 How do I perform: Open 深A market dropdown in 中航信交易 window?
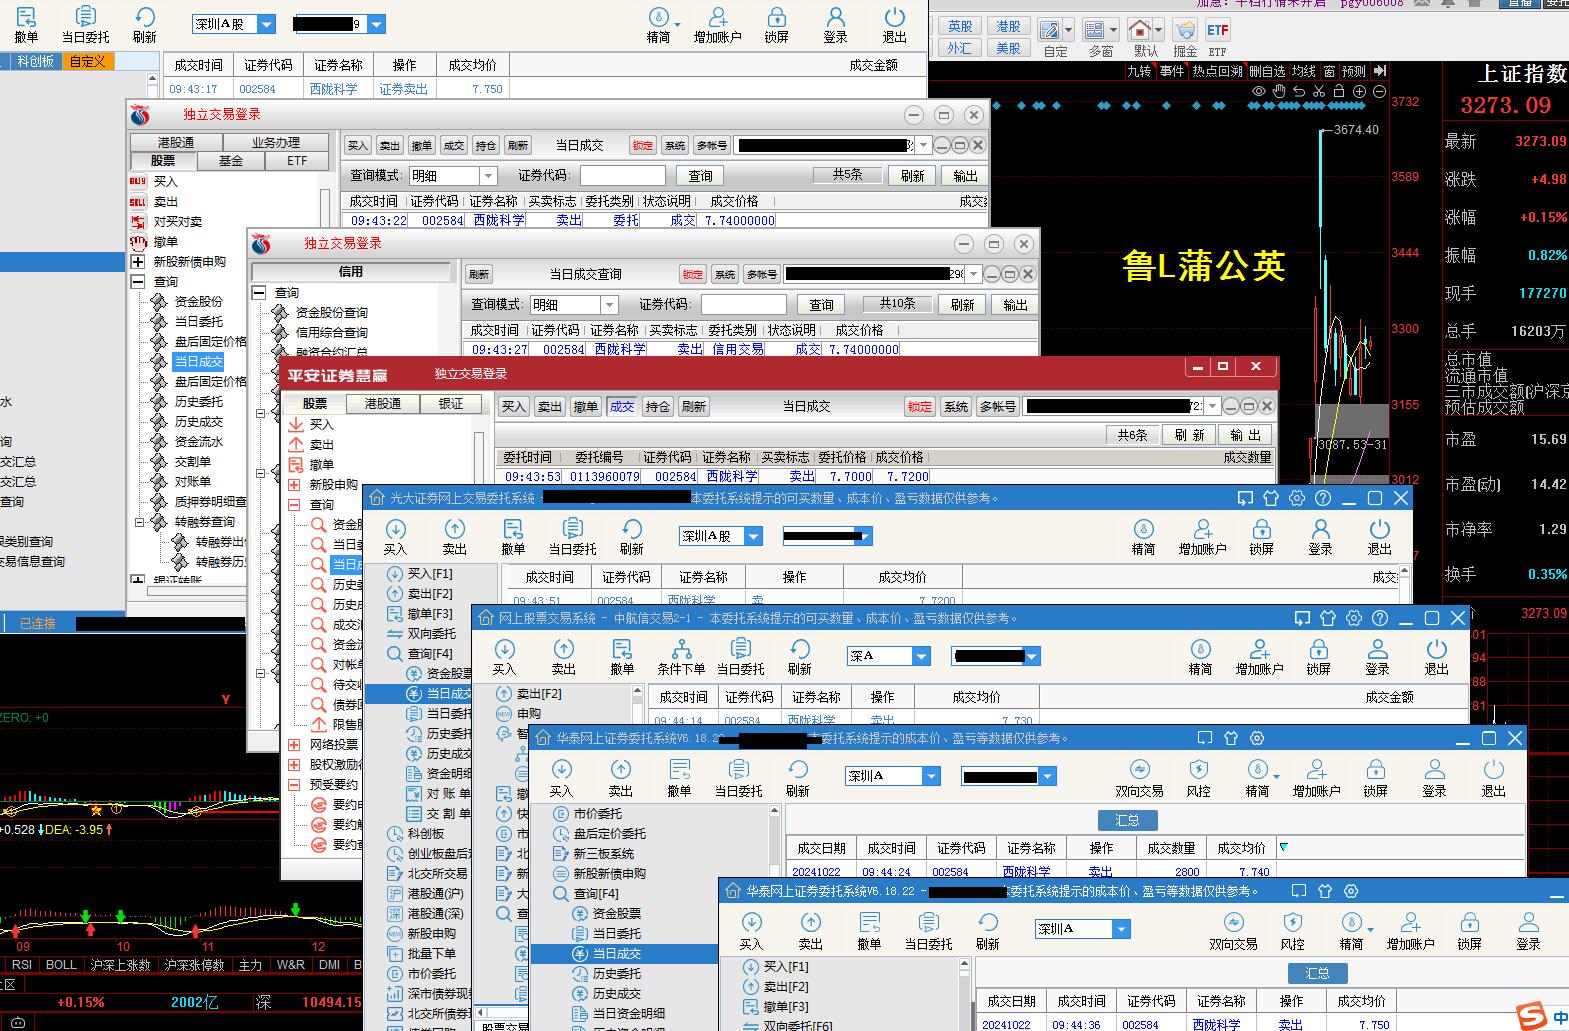click(921, 656)
